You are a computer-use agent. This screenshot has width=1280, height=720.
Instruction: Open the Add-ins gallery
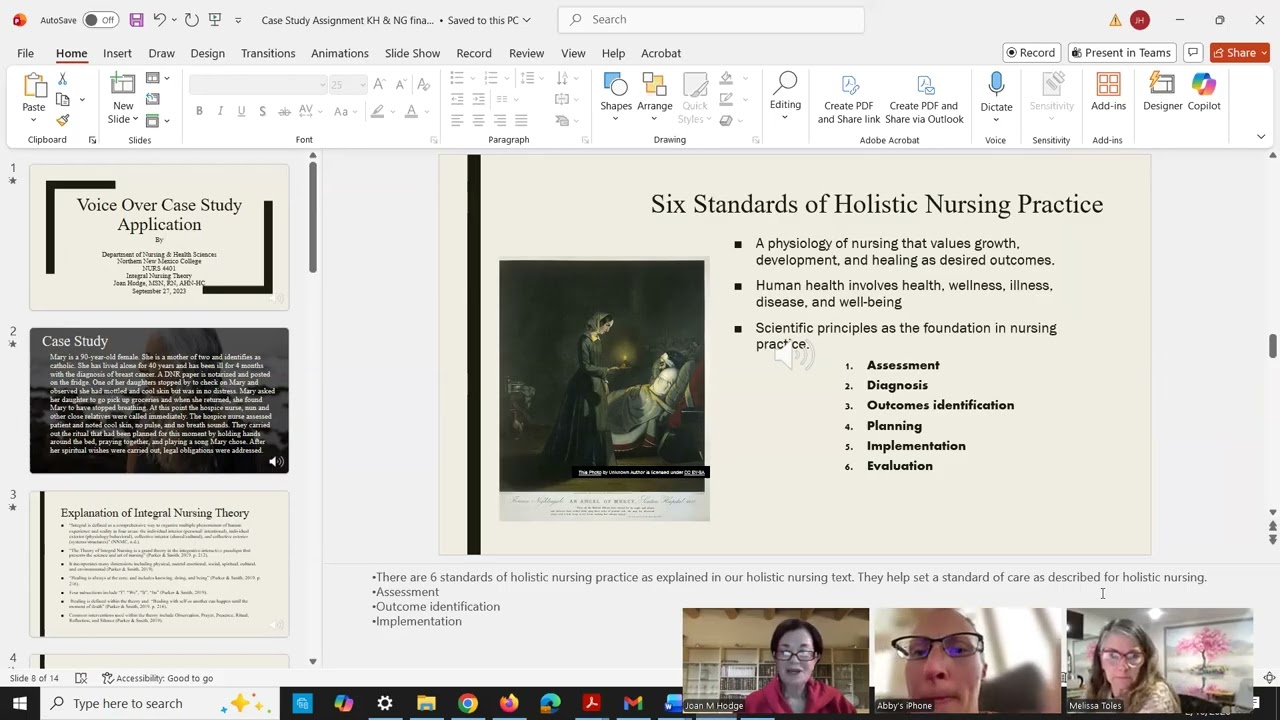(1108, 93)
